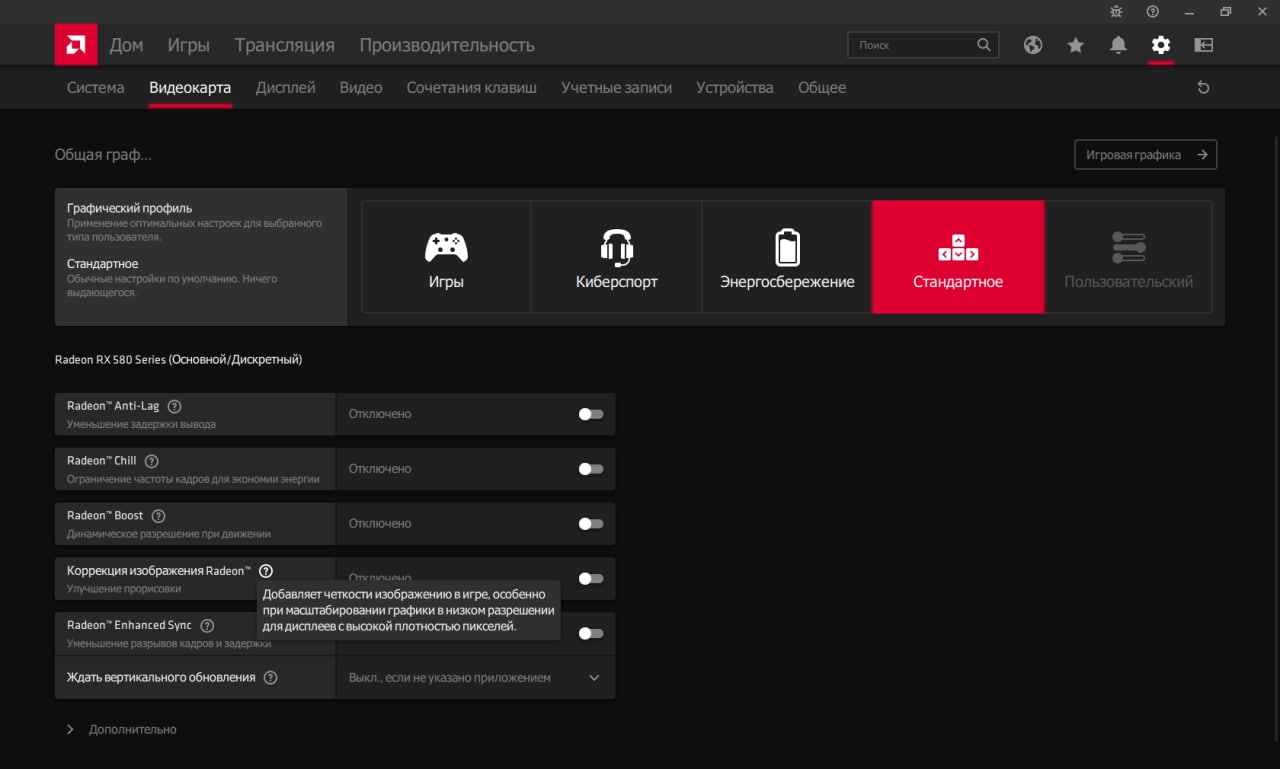Switch to the Общее tab
The height and width of the screenshot is (769, 1280).
(x=822, y=88)
